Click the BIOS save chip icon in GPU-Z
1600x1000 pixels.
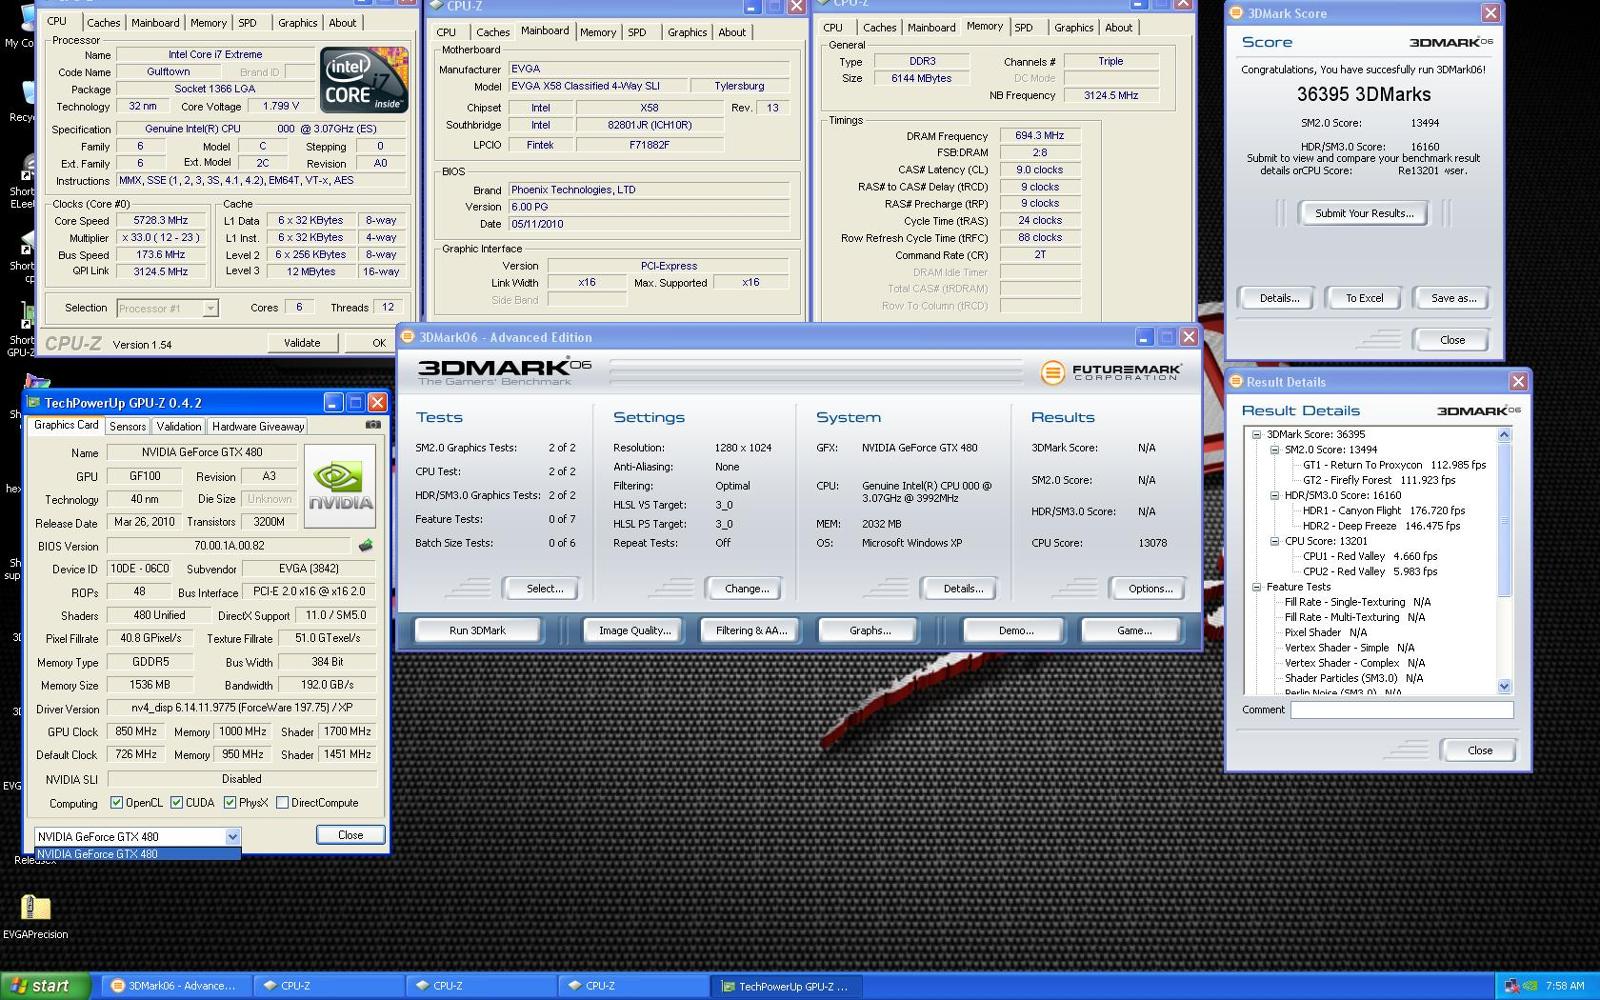366,545
